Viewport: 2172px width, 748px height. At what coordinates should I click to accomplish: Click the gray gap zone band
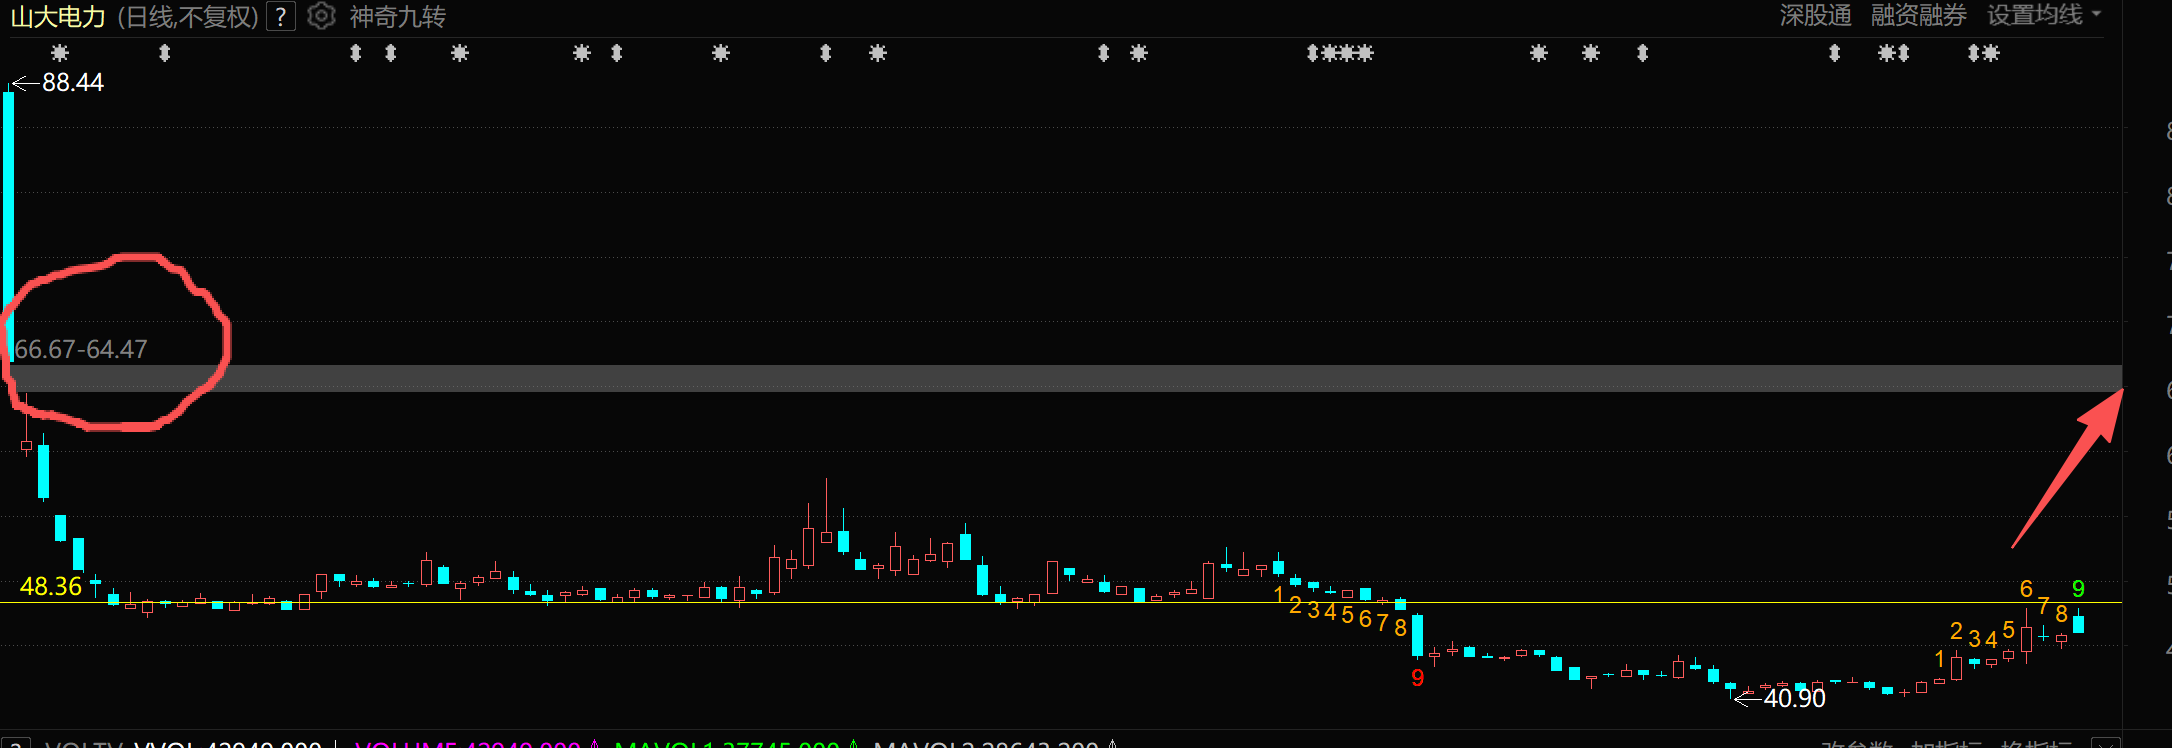[x=1065, y=378]
